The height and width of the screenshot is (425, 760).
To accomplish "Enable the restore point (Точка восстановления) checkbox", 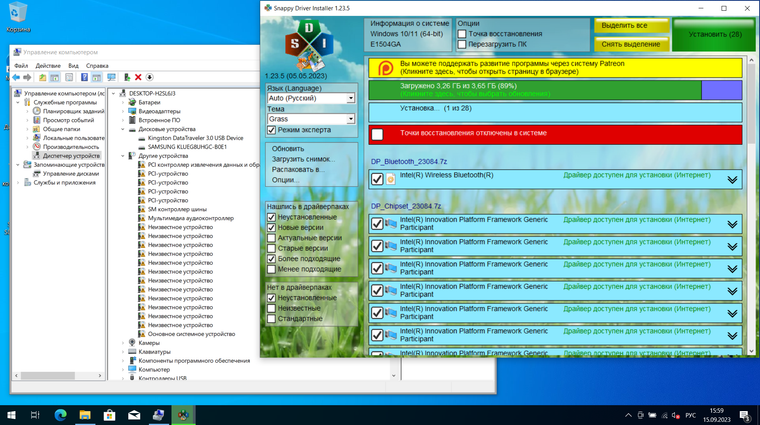I will pyautogui.click(x=462, y=34).
